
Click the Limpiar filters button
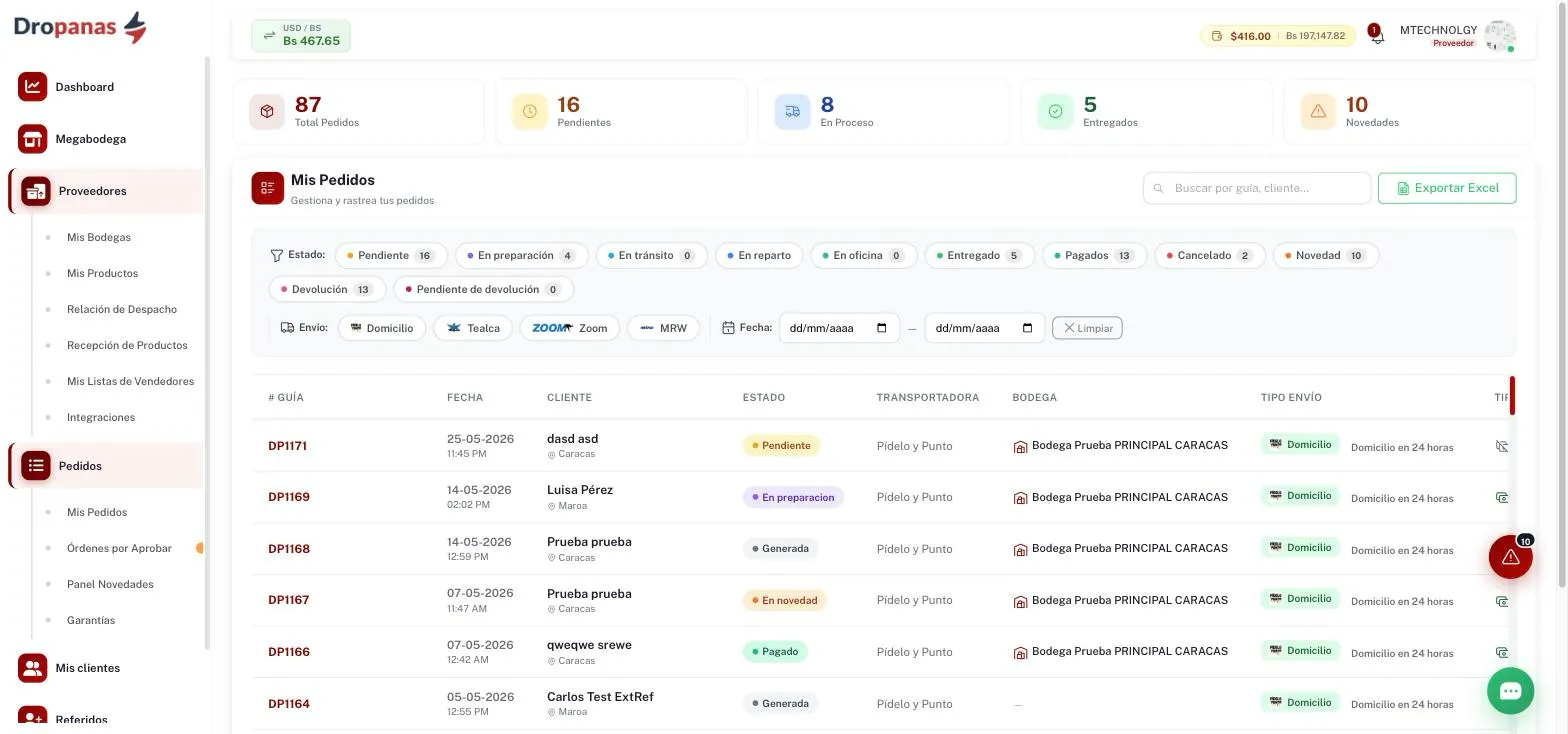pyautogui.click(x=1087, y=328)
